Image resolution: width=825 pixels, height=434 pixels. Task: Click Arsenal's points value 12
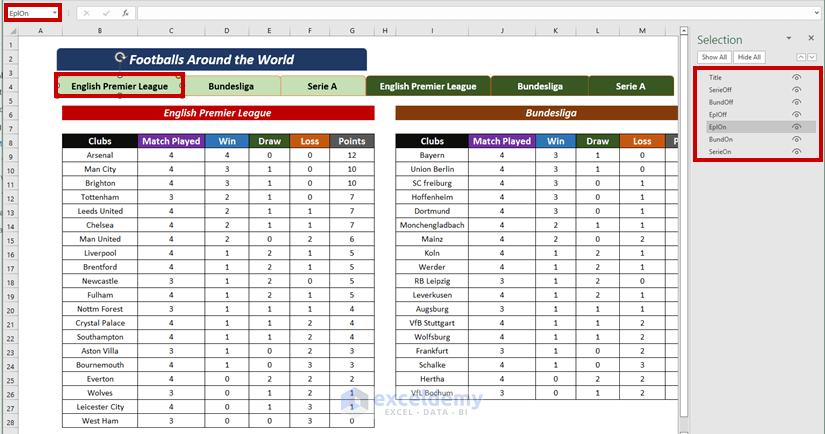352,155
